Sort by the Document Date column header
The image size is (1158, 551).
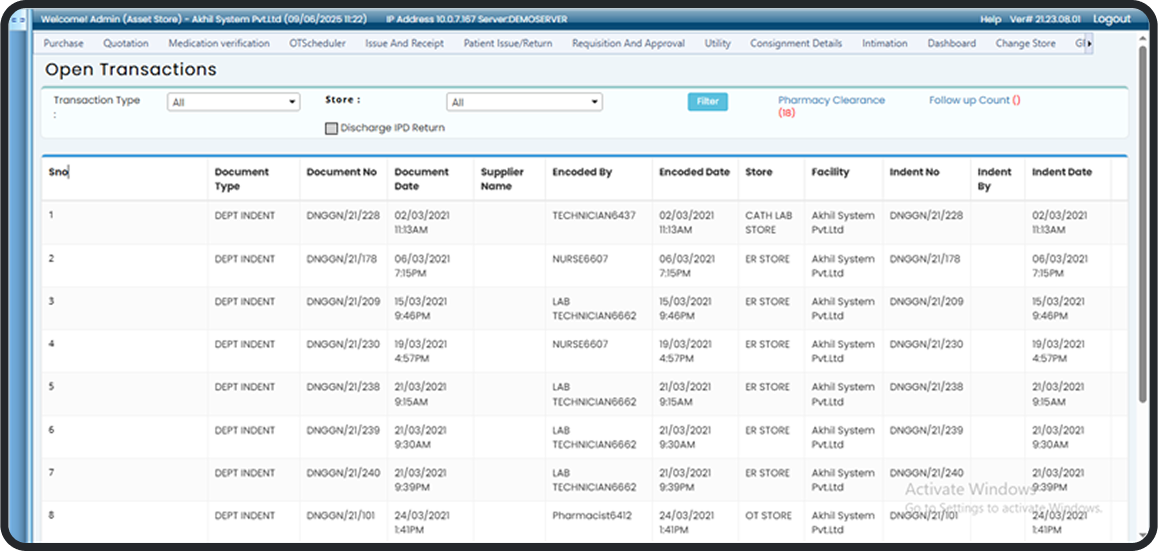422,178
